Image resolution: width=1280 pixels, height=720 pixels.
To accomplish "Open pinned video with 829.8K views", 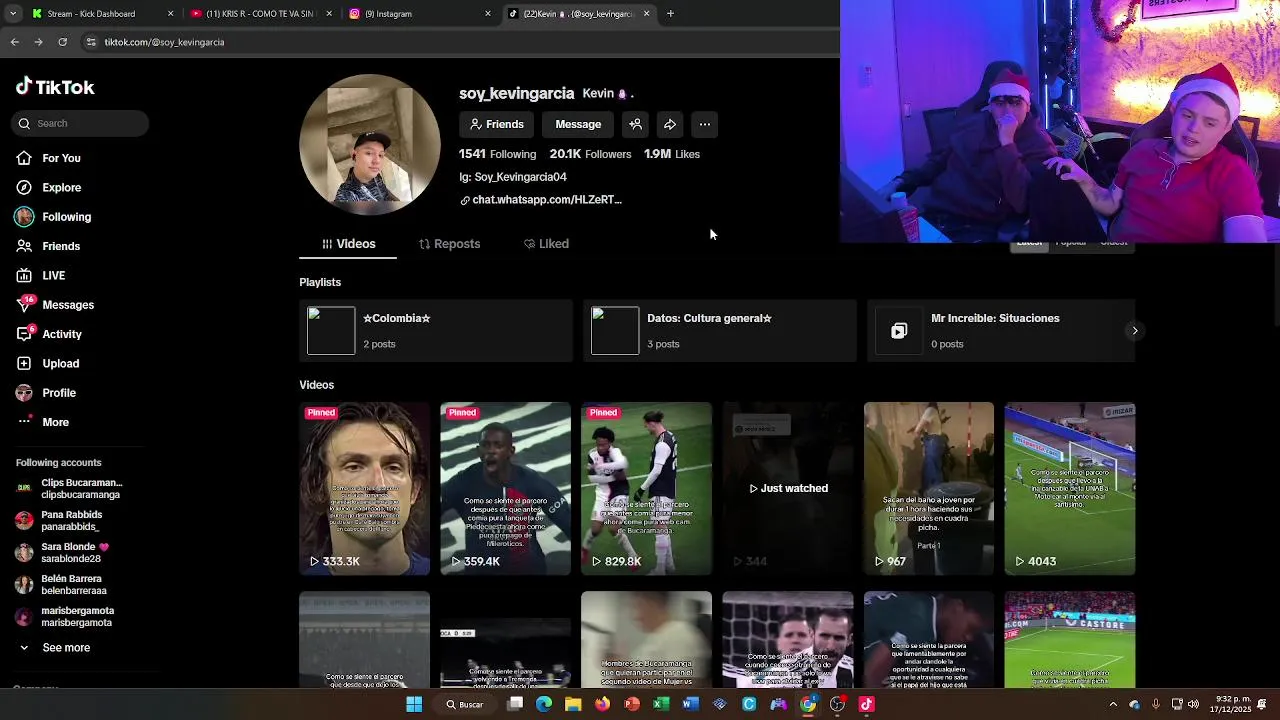I will pyautogui.click(x=647, y=489).
